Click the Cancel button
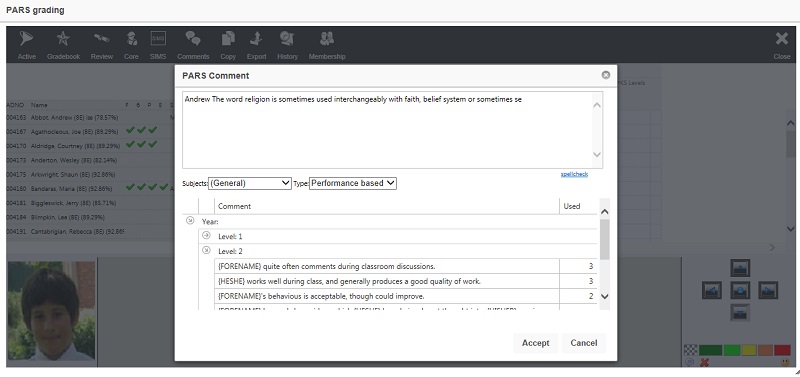 [584, 343]
